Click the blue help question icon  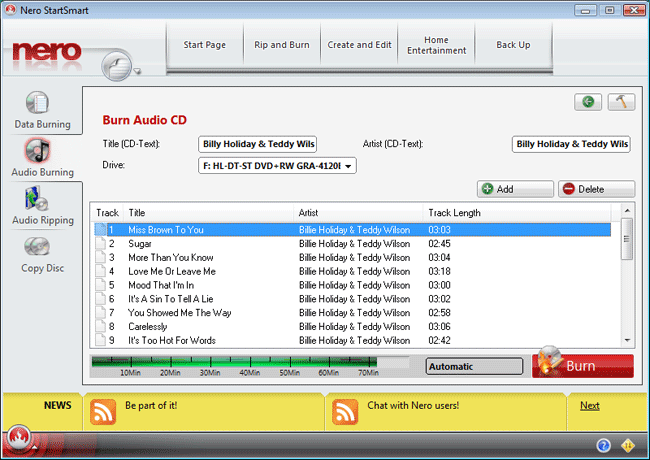click(x=603, y=445)
